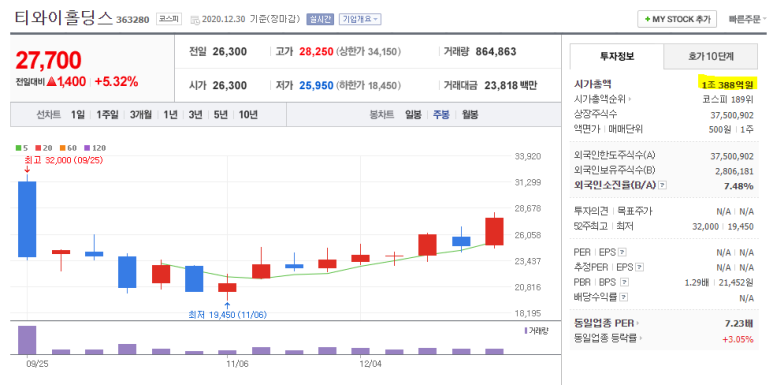Click the 투자의견 | 목표주가 label
Screen dimensions: 773x385
point(613,211)
